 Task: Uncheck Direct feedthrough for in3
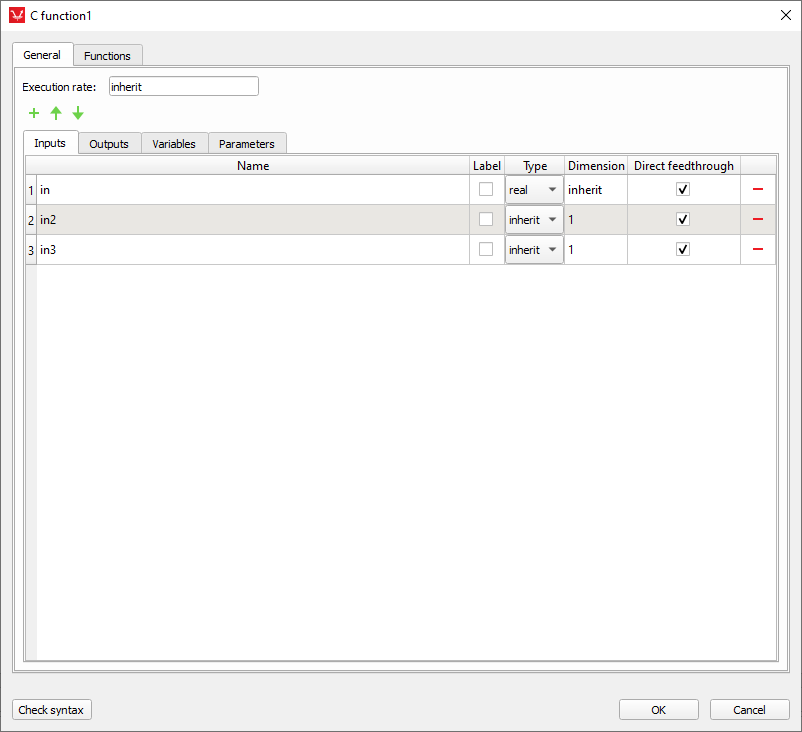[x=683, y=249]
